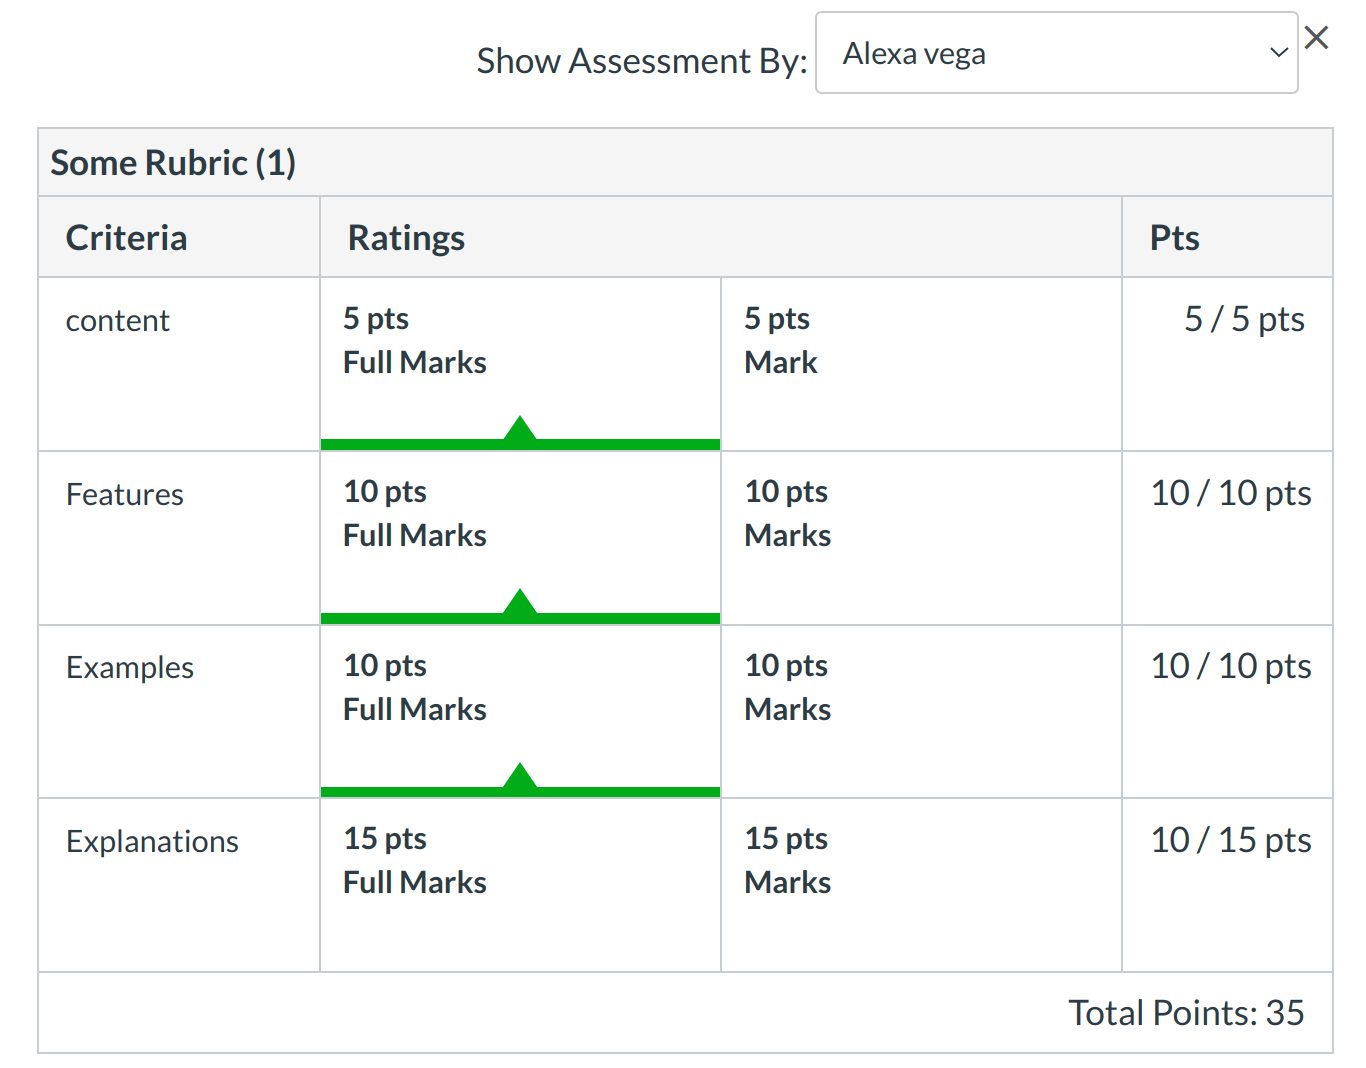This screenshot has width=1366, height=1068.
Task: Click the Explanations criterion name
Action: pyautogui.click(x=152, y=842)
